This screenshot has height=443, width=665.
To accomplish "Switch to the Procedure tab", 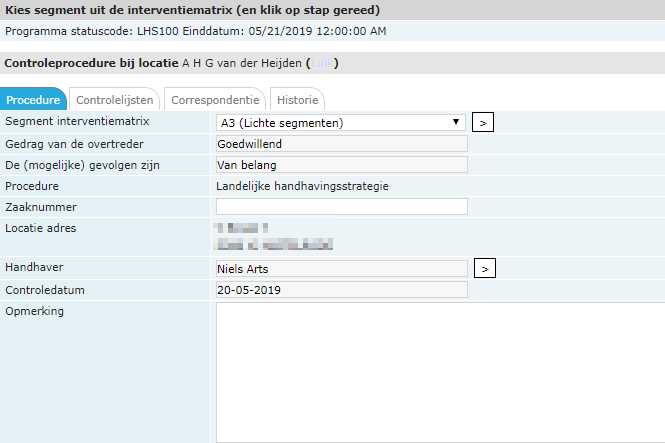I will (x=33, y=100).
